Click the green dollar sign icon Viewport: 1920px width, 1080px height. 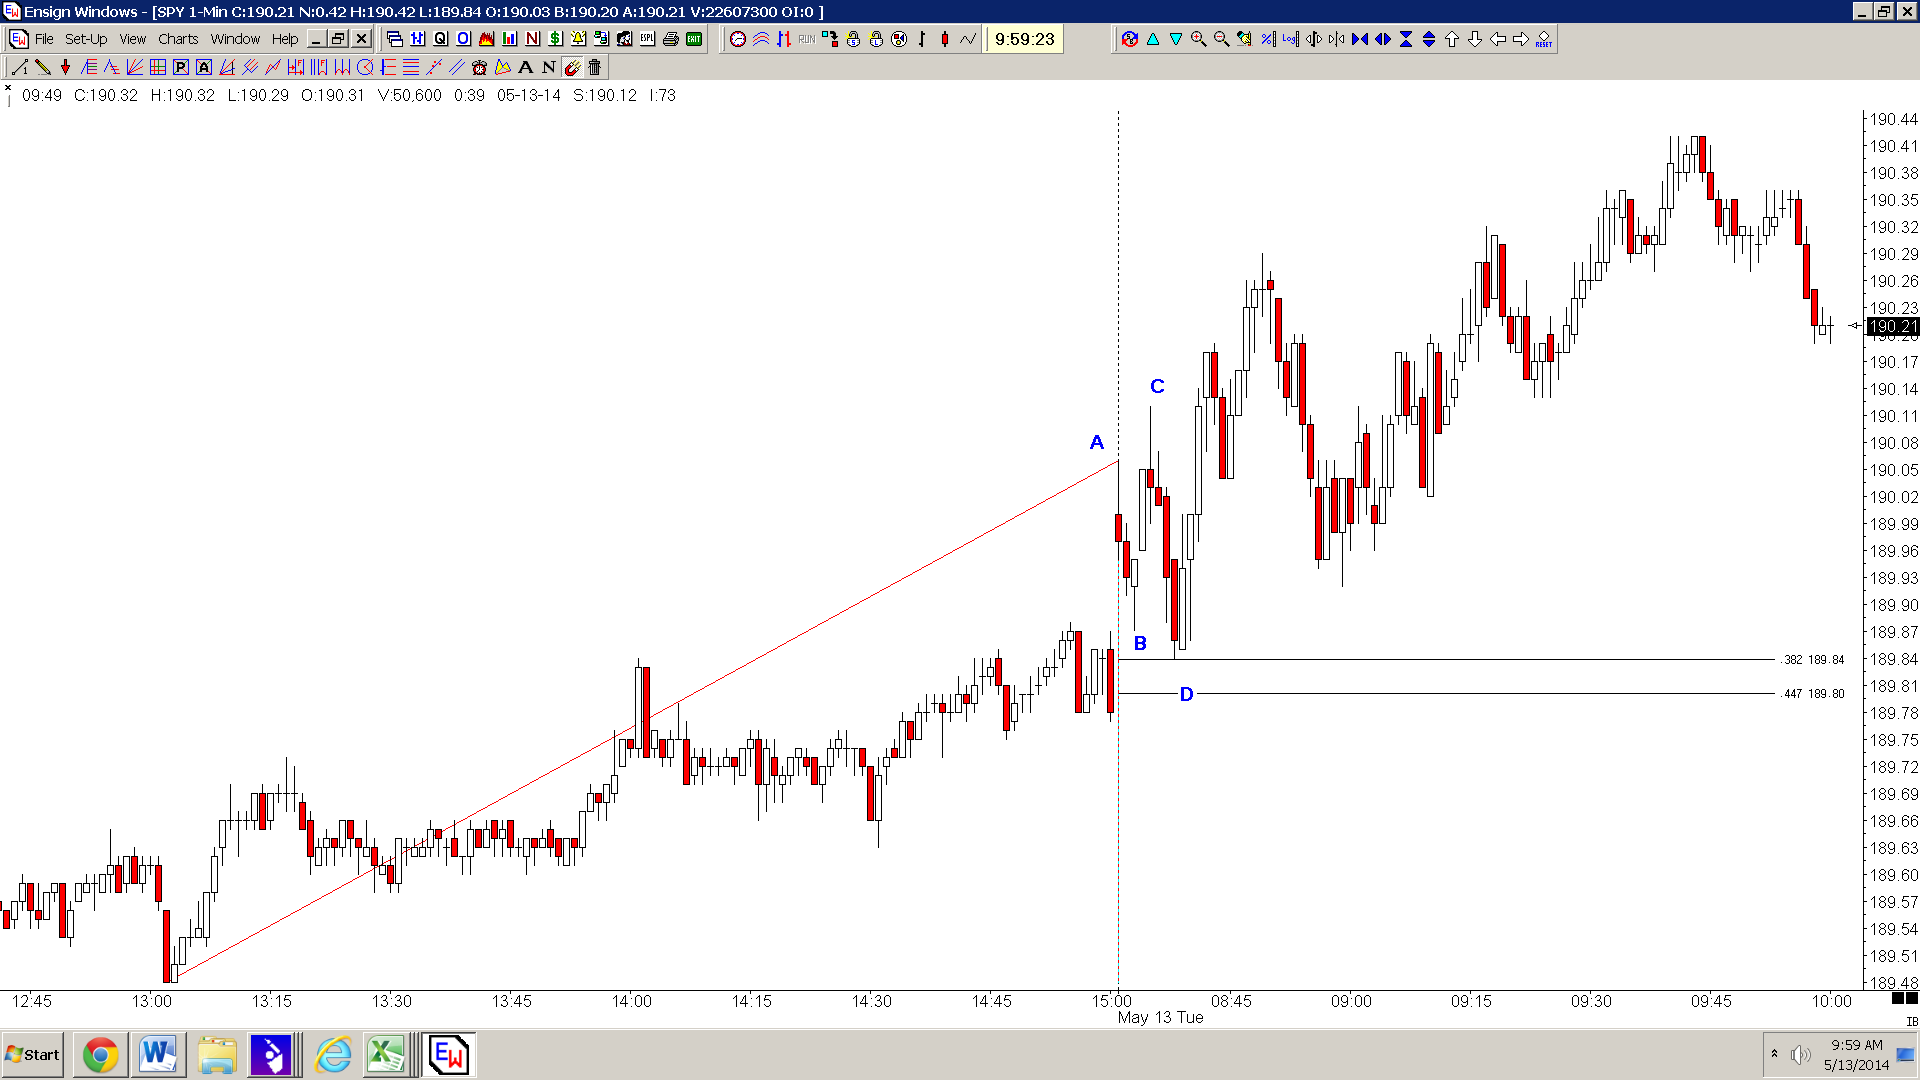pyautogui.click(x=556, y=39)
